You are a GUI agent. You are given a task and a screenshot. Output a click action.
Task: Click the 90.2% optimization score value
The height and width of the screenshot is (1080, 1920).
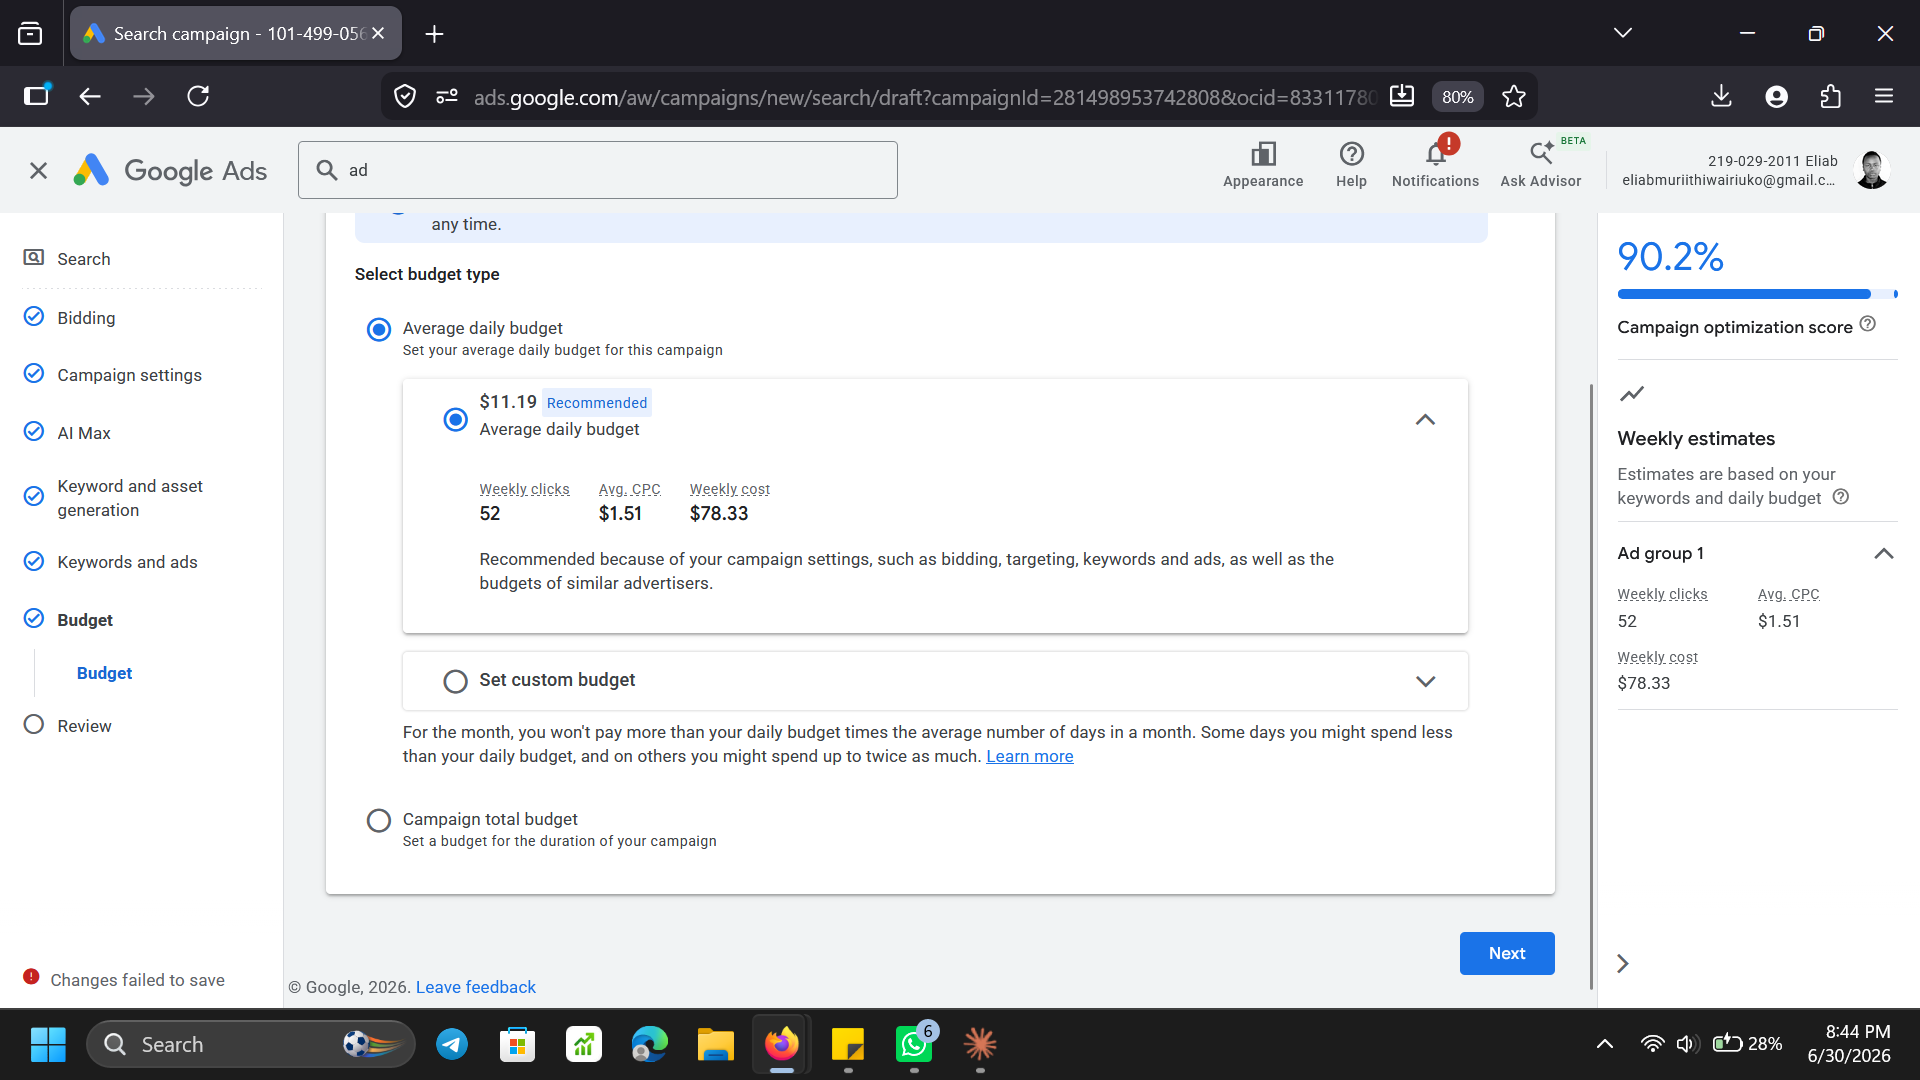pos(1670,257)
